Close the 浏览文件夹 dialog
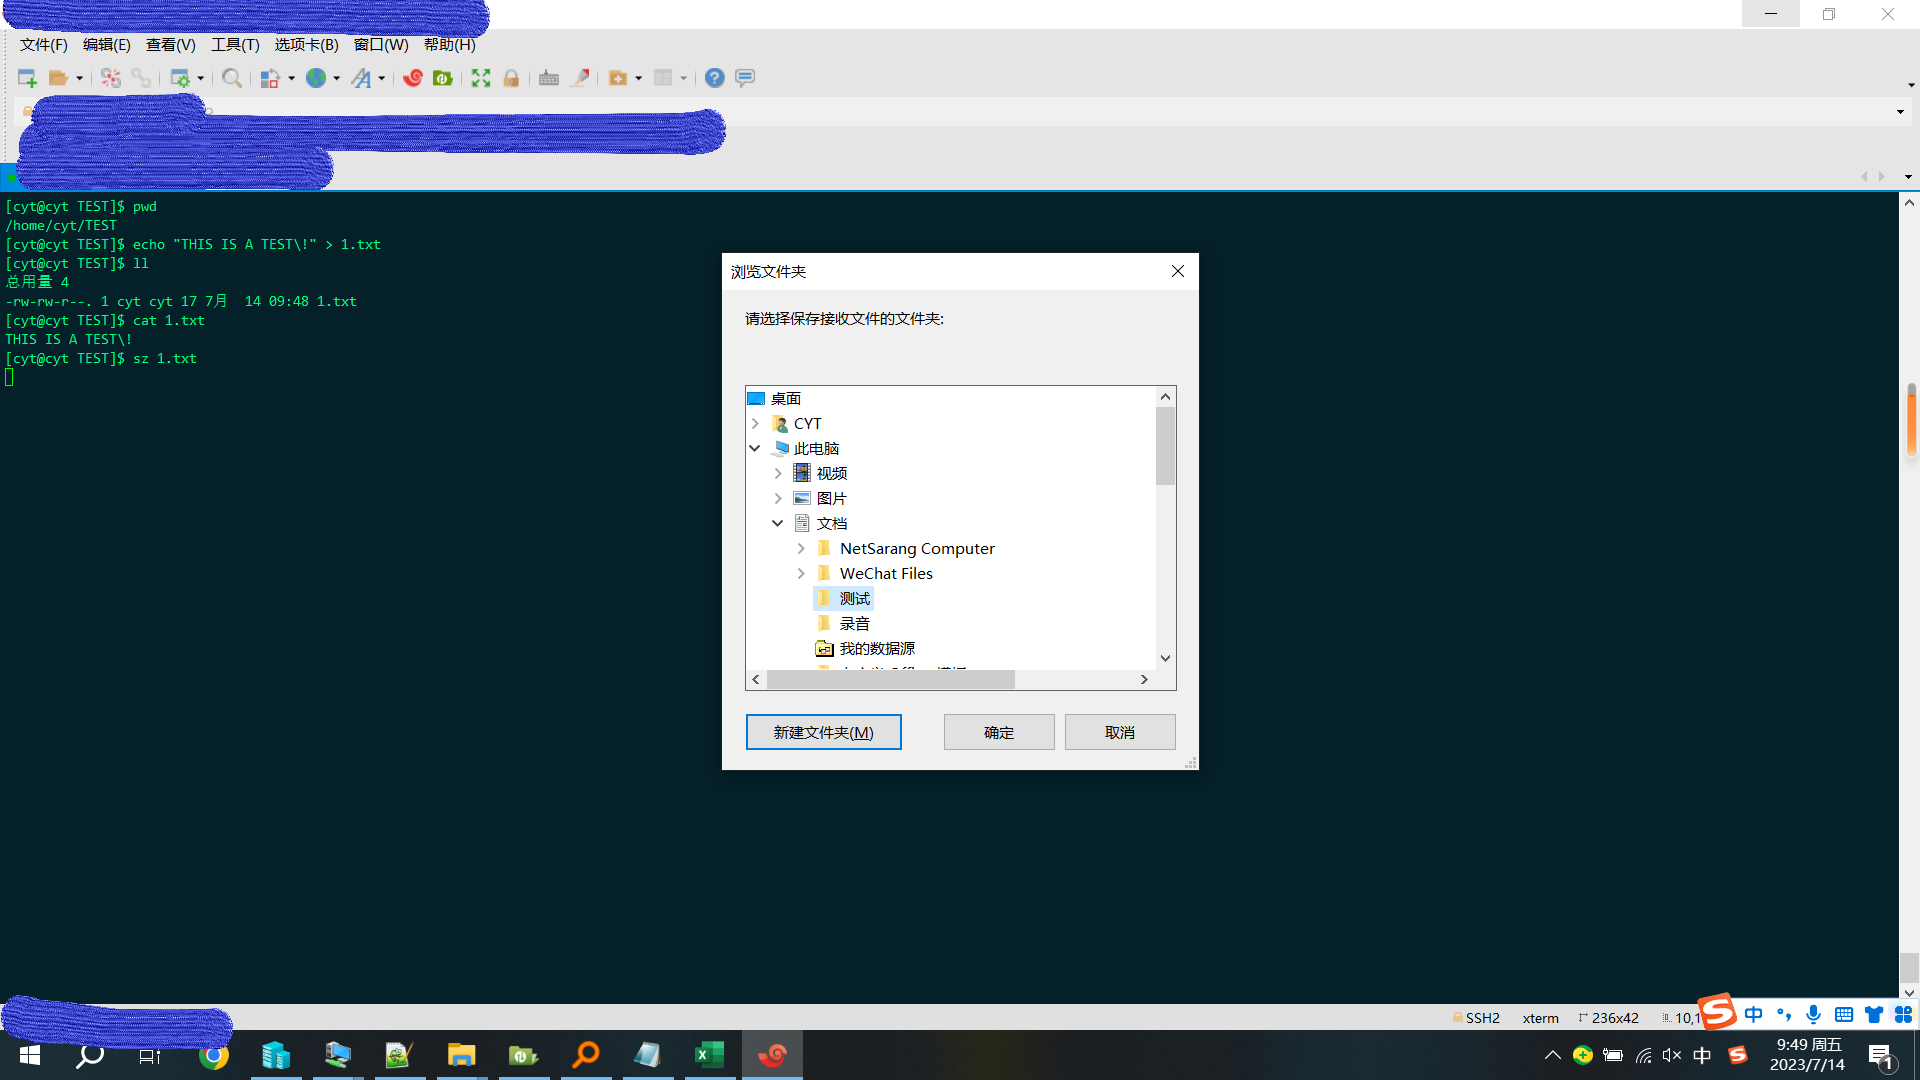The image size is (1920, 1080). (1178, 271)
